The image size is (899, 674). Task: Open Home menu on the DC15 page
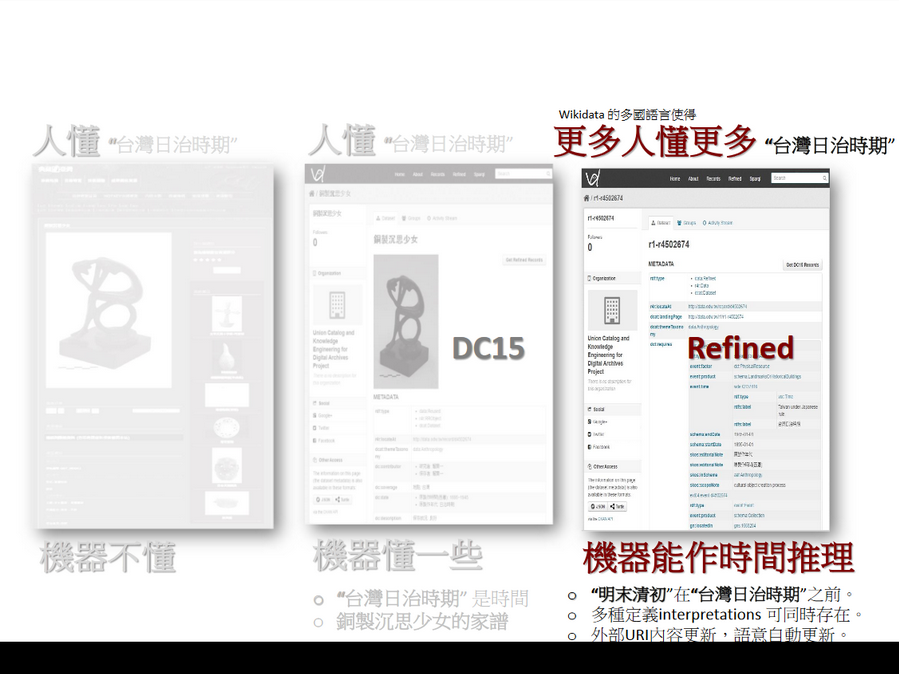point(400,174)
